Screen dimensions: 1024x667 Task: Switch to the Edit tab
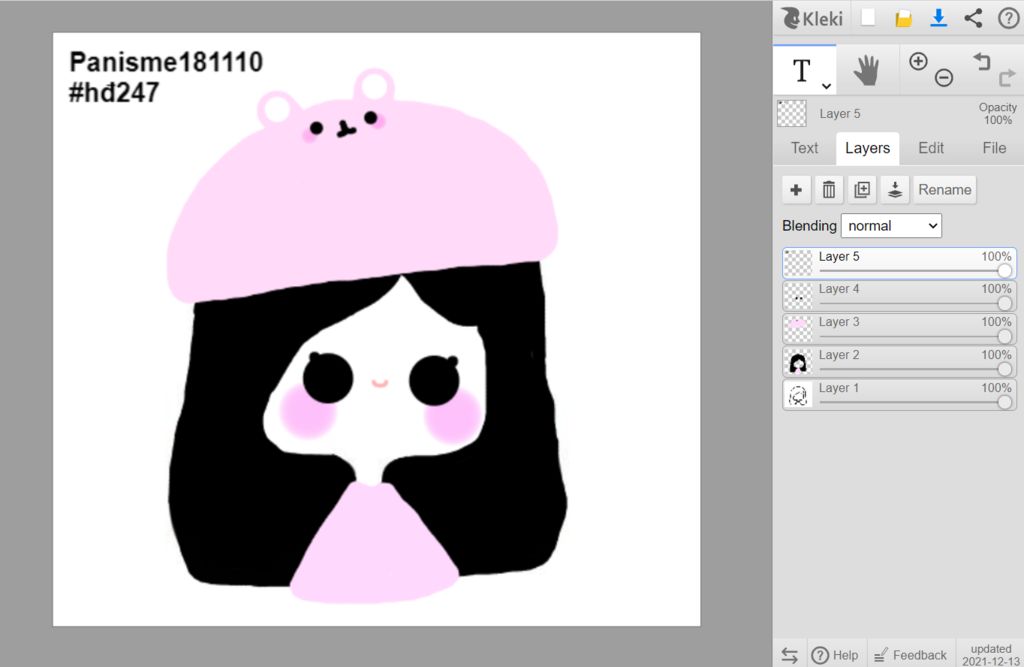tap(931, 148)
